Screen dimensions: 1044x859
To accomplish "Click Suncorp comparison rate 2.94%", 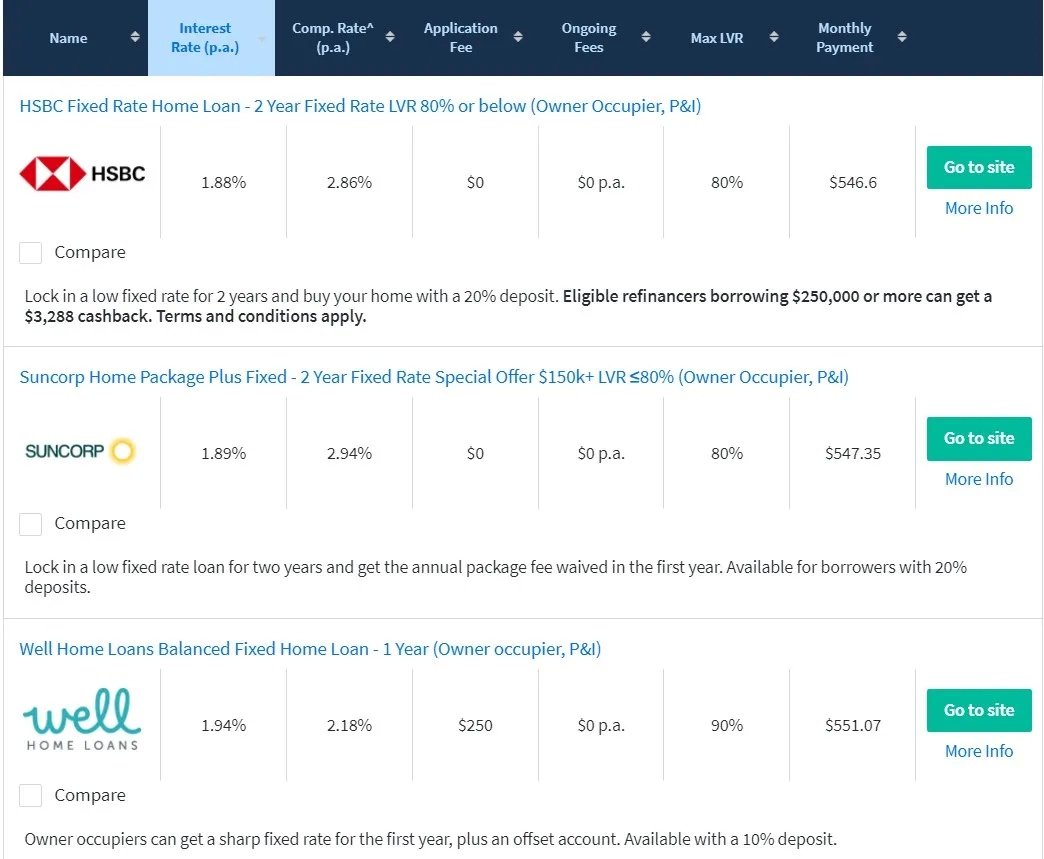I will [x=350, y=453].
